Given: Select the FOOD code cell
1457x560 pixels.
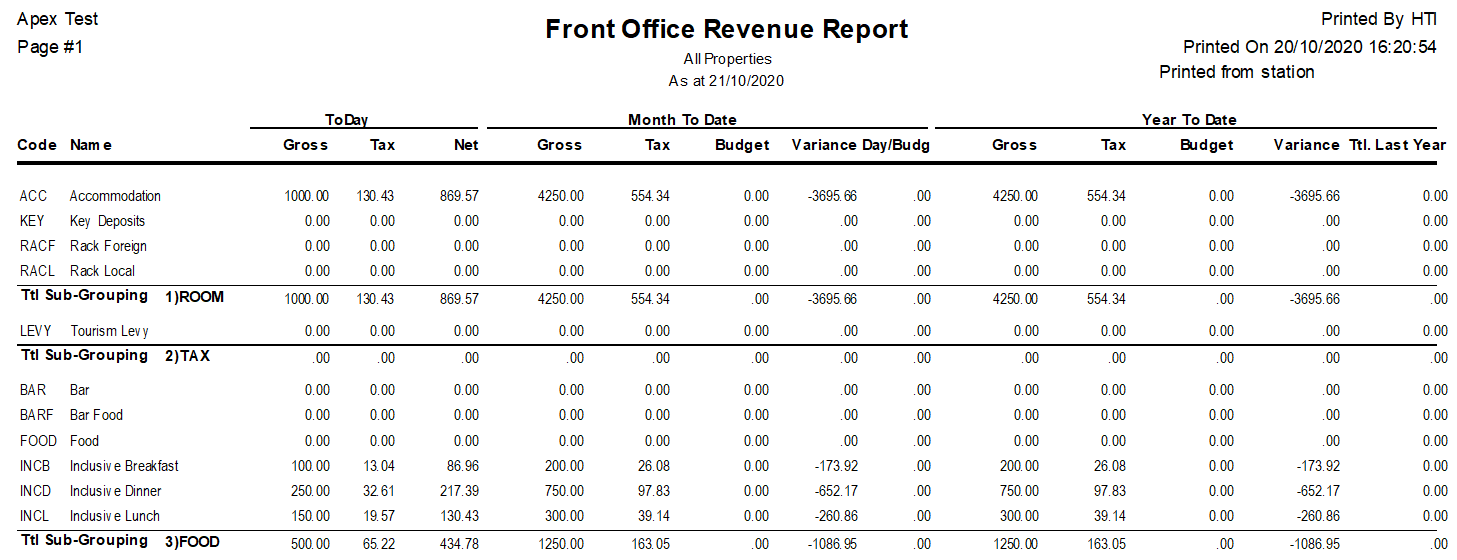Looking at the screenshot, I should coord(36,441).
